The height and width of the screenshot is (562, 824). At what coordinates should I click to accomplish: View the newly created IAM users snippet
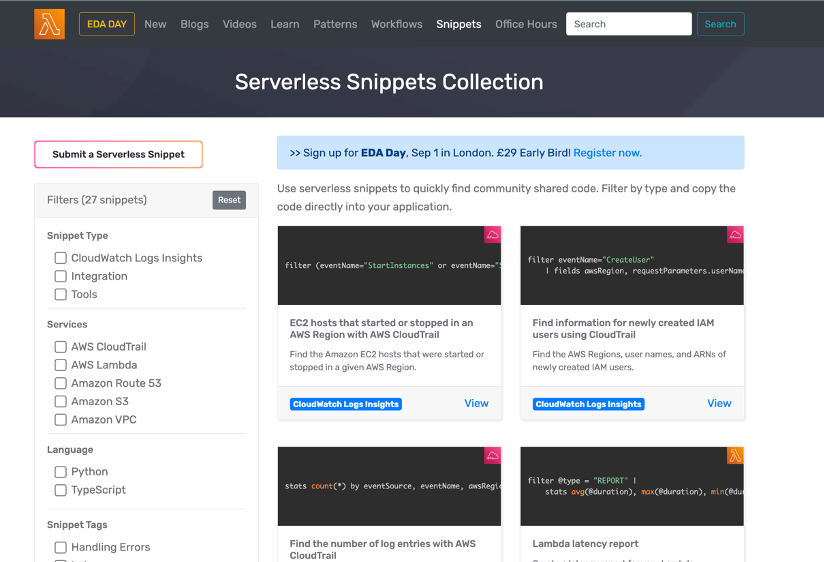719,403
